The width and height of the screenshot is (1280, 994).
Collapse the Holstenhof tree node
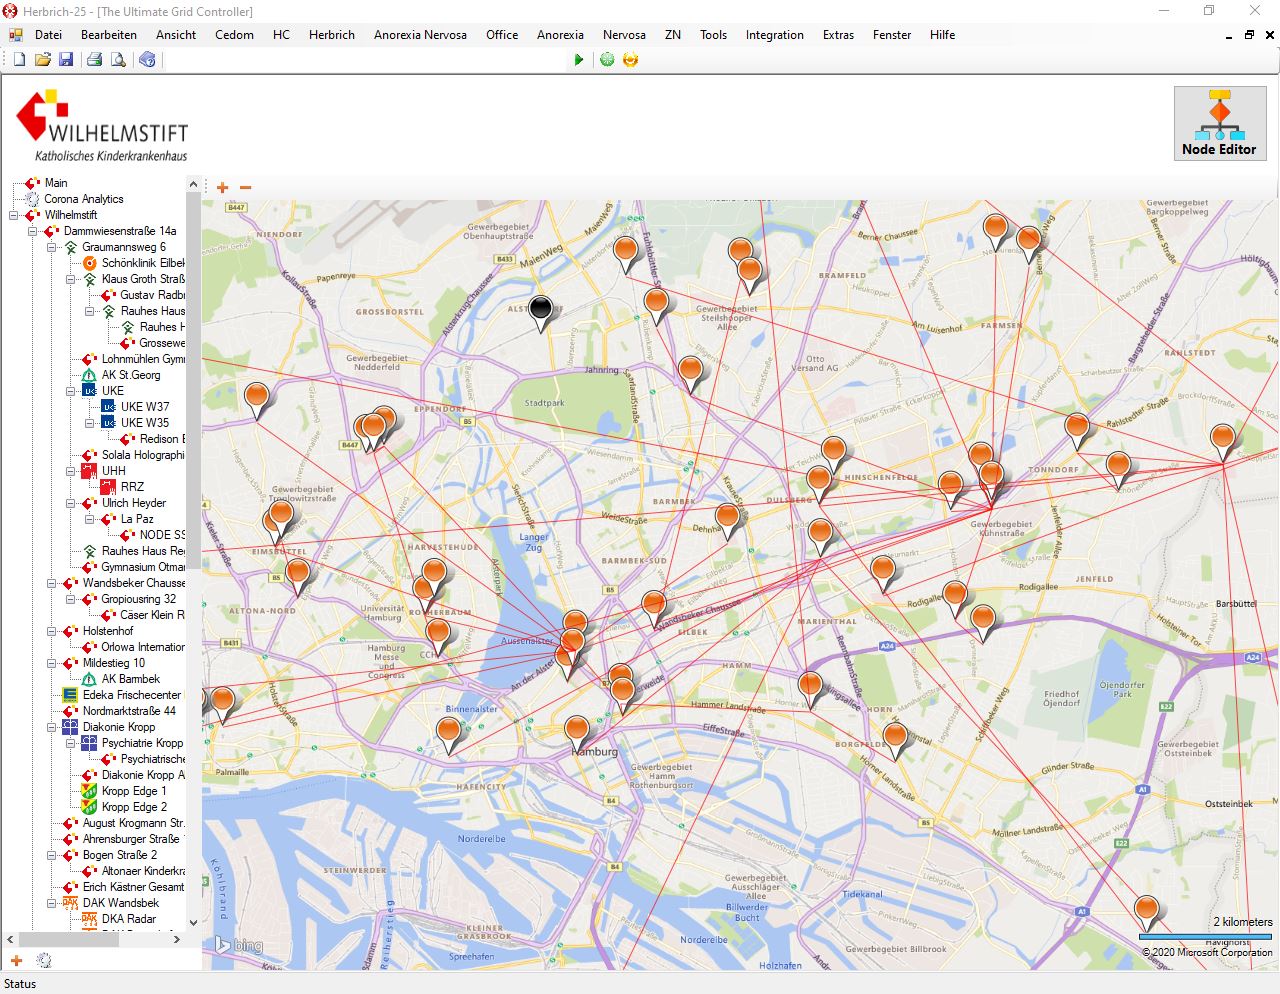point(52,631)
